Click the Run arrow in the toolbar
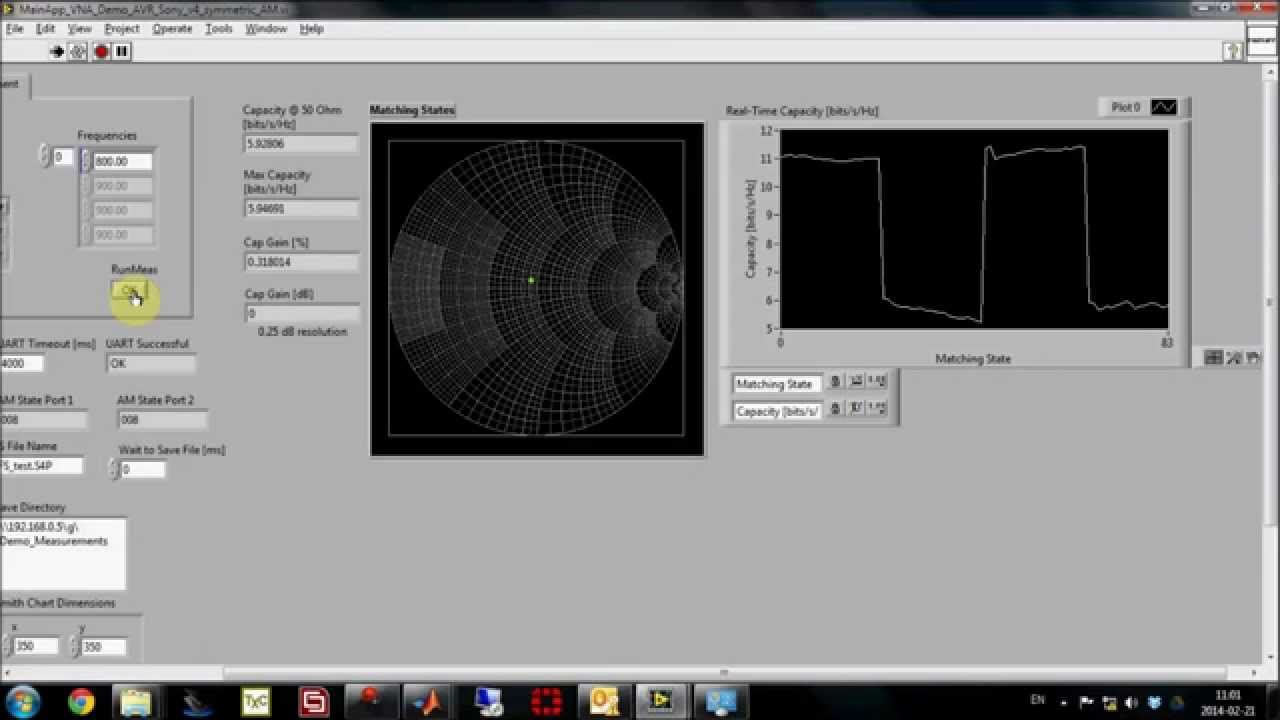This screenshot has width=1280, height=720. [x=57, y=51]
